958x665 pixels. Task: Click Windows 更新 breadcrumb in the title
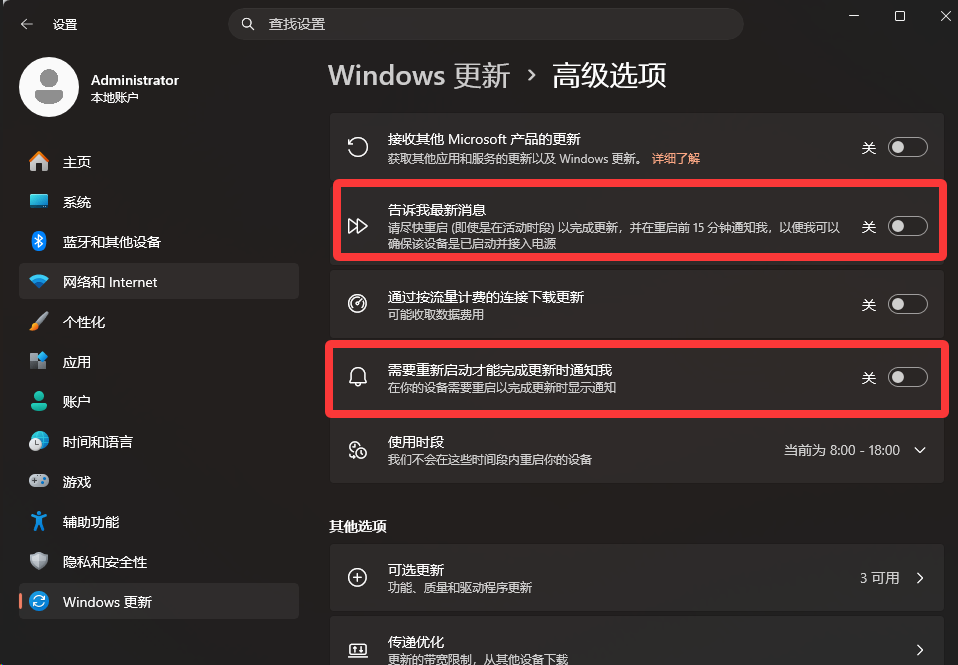(419, 76)
